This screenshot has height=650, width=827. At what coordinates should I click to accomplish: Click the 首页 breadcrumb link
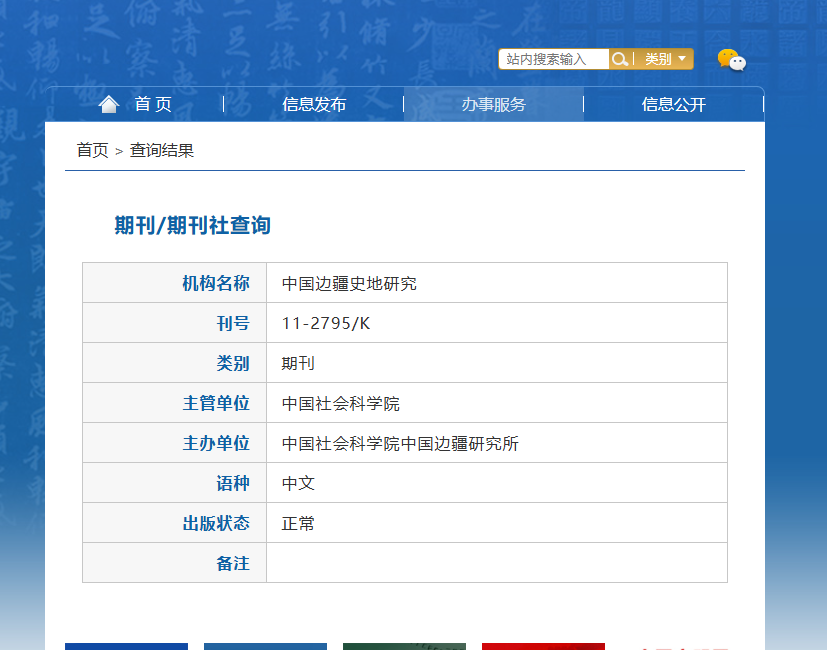tap(92, 150)
